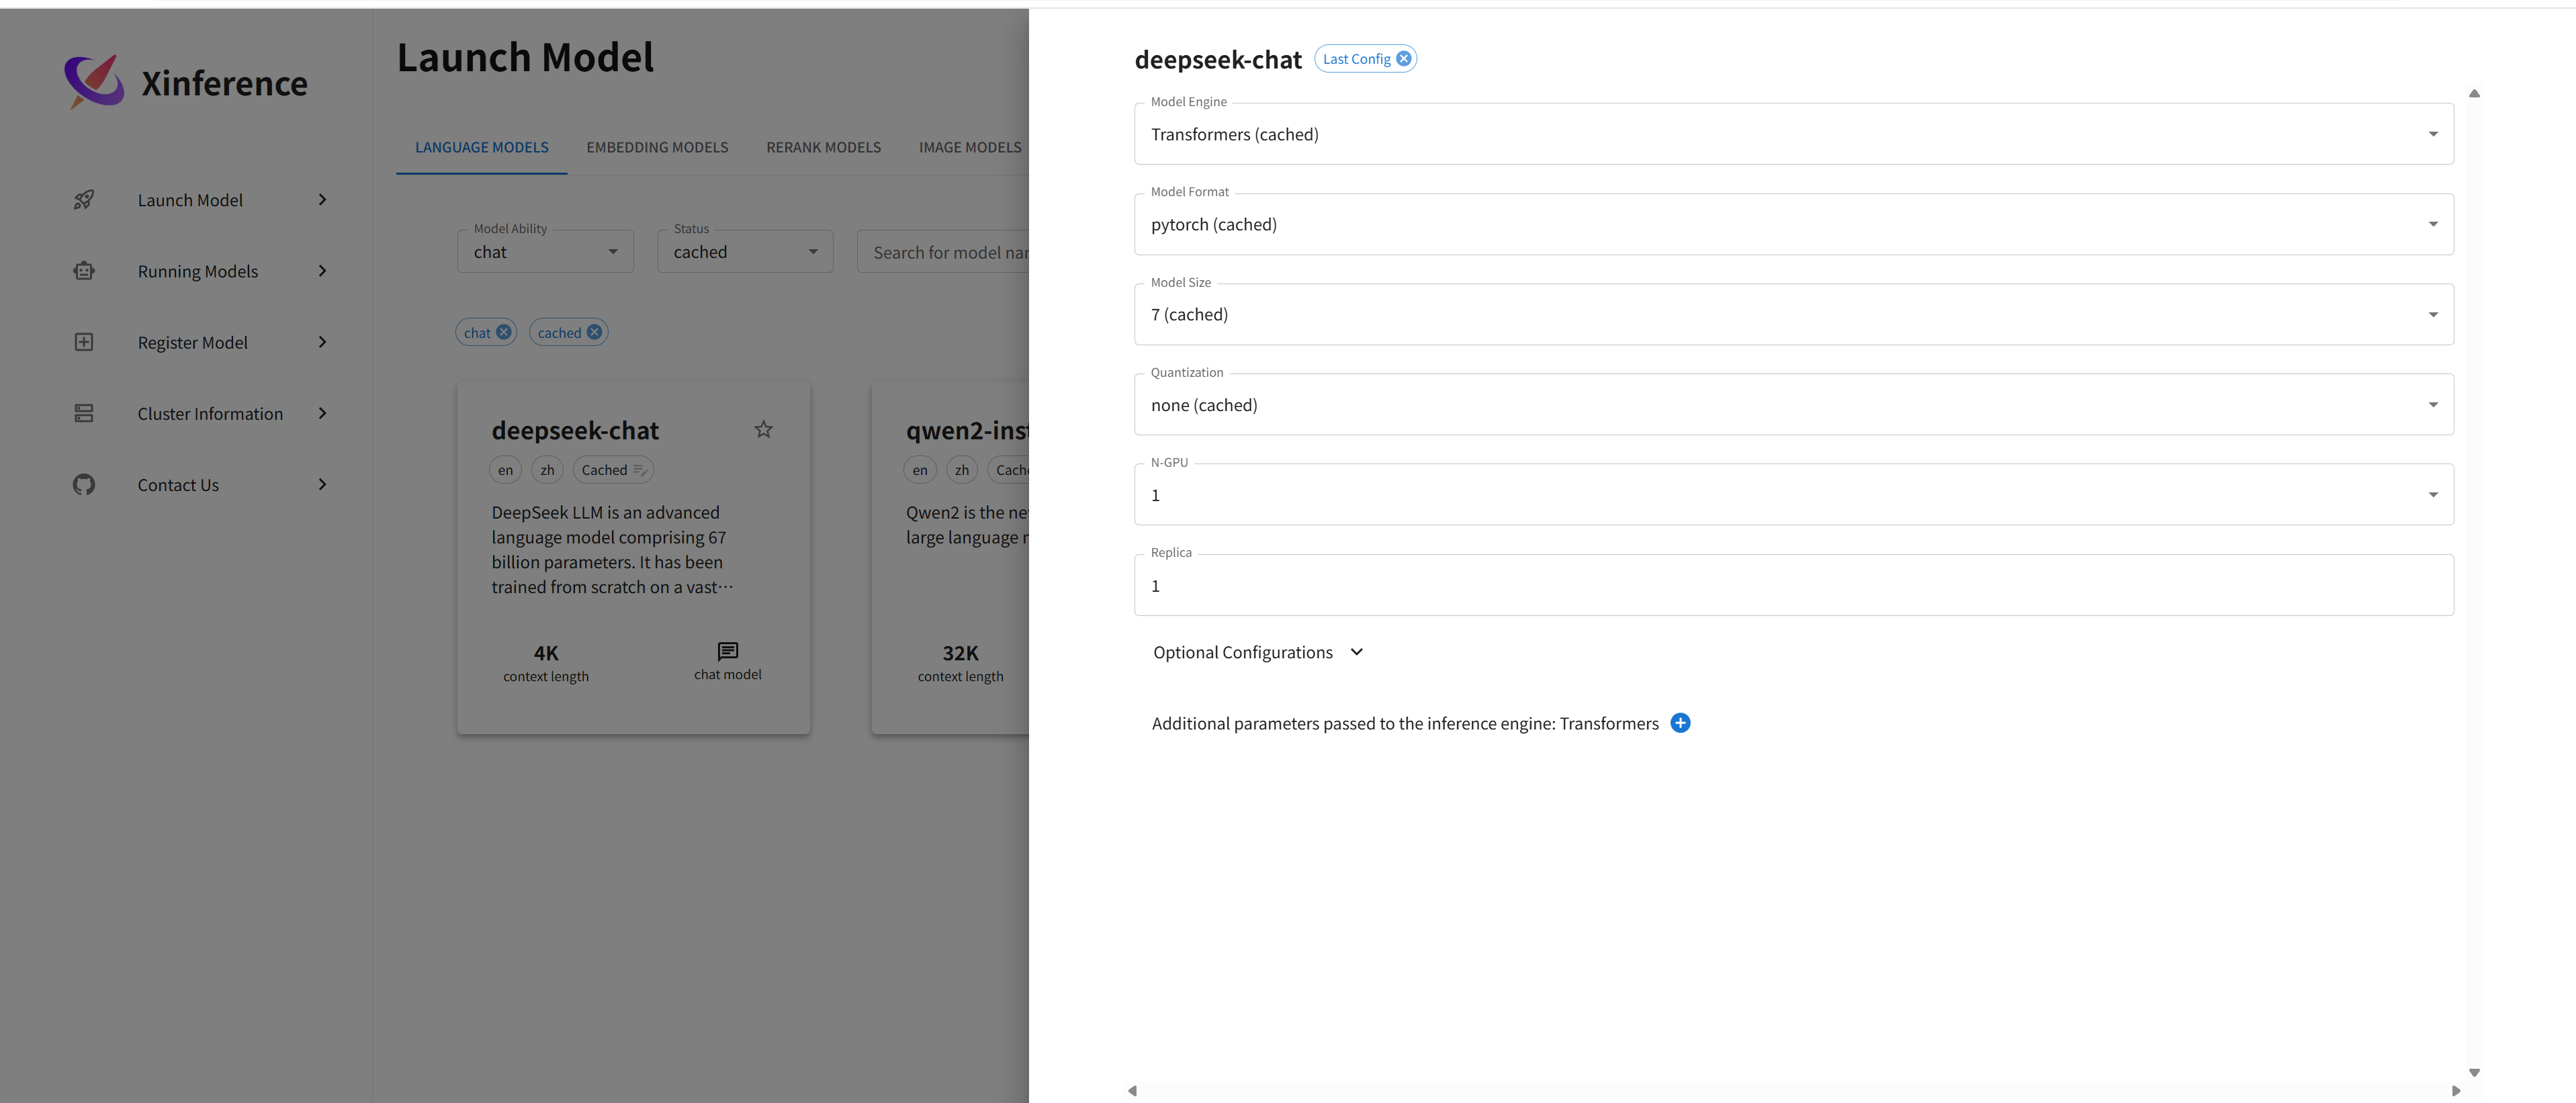
Task: Switch to Rerank Models tab
Action: (x=824, y=147)
